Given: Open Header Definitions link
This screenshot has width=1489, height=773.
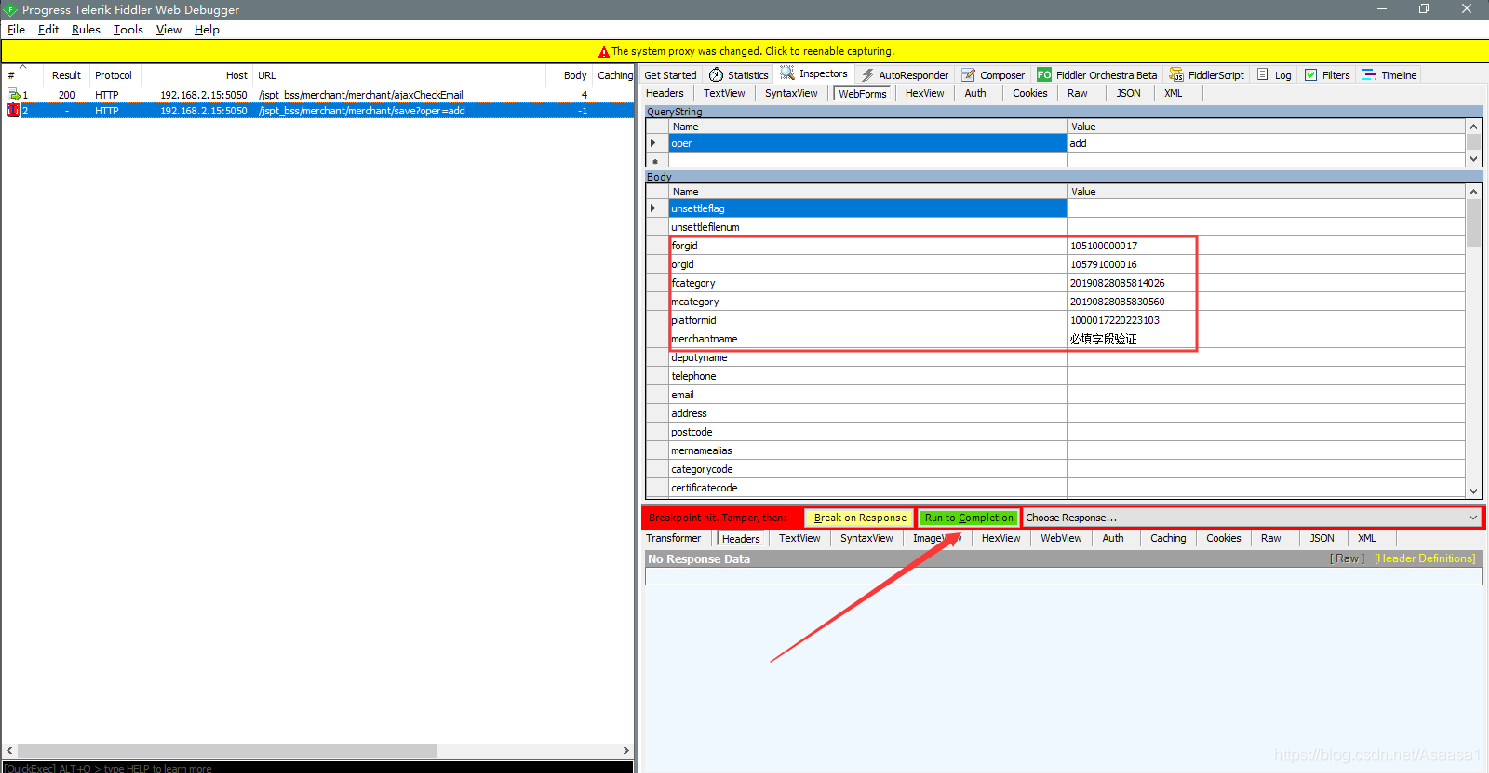Looking at the screenshot, I should (x=1425, y=558).
